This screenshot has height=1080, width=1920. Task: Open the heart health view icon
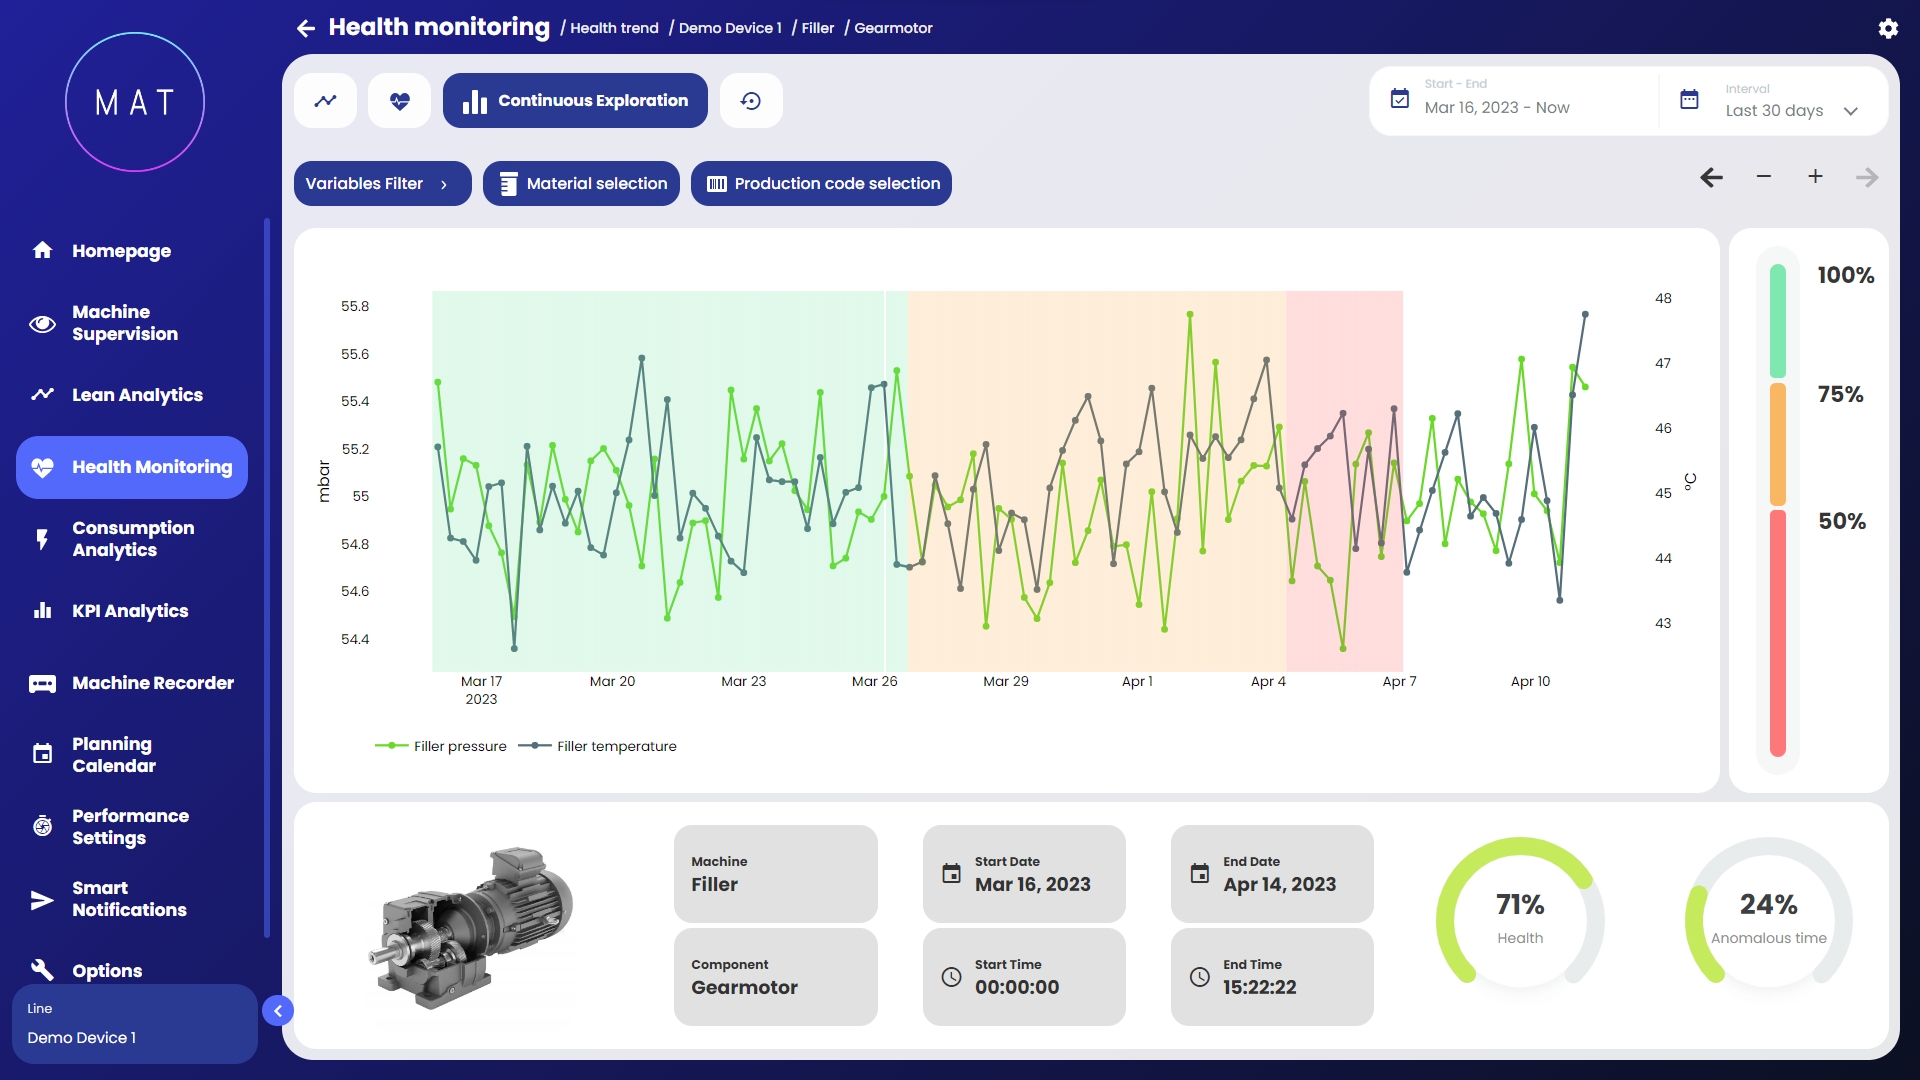coord(399,101)
